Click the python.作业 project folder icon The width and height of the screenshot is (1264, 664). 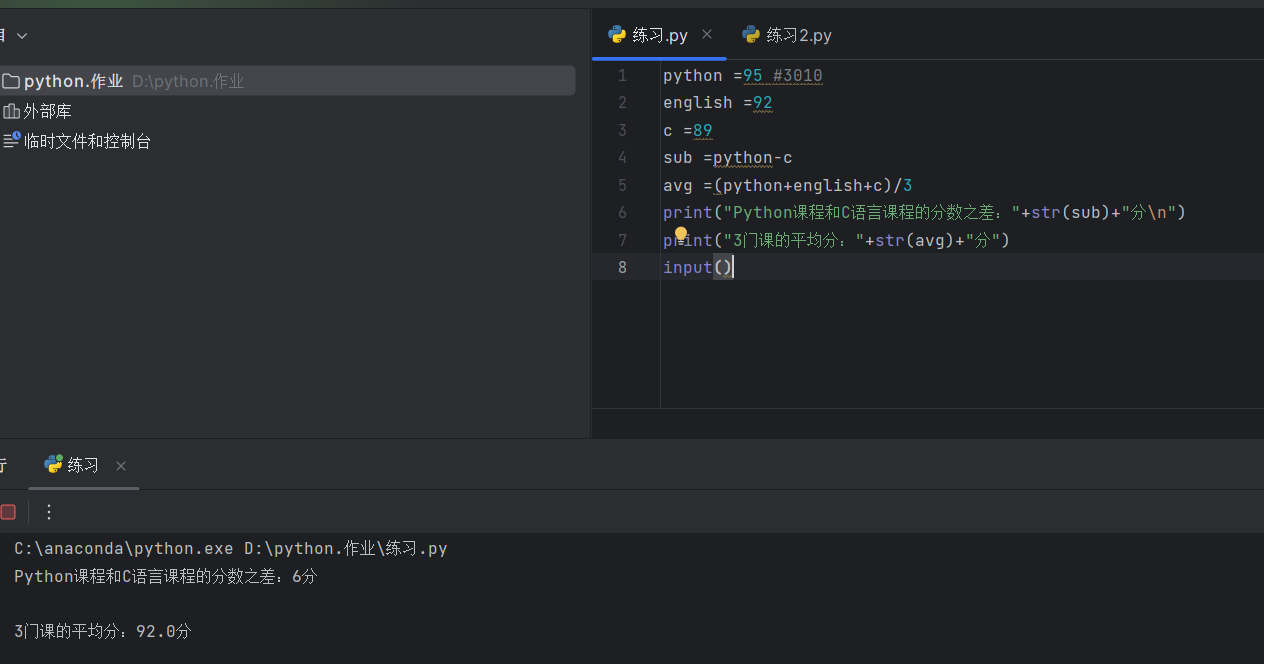click(11, 81)
